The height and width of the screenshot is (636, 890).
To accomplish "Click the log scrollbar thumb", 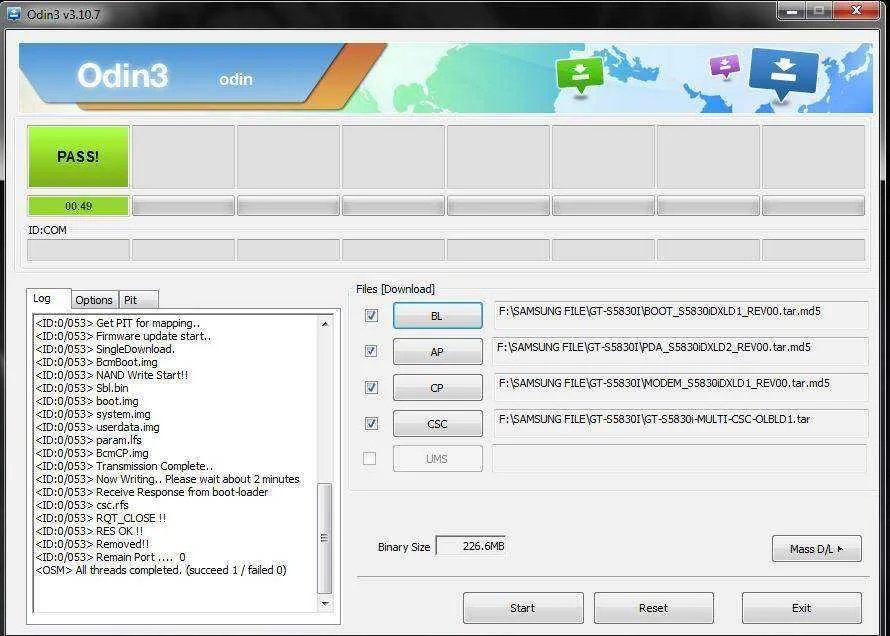I will pos(325,538).
